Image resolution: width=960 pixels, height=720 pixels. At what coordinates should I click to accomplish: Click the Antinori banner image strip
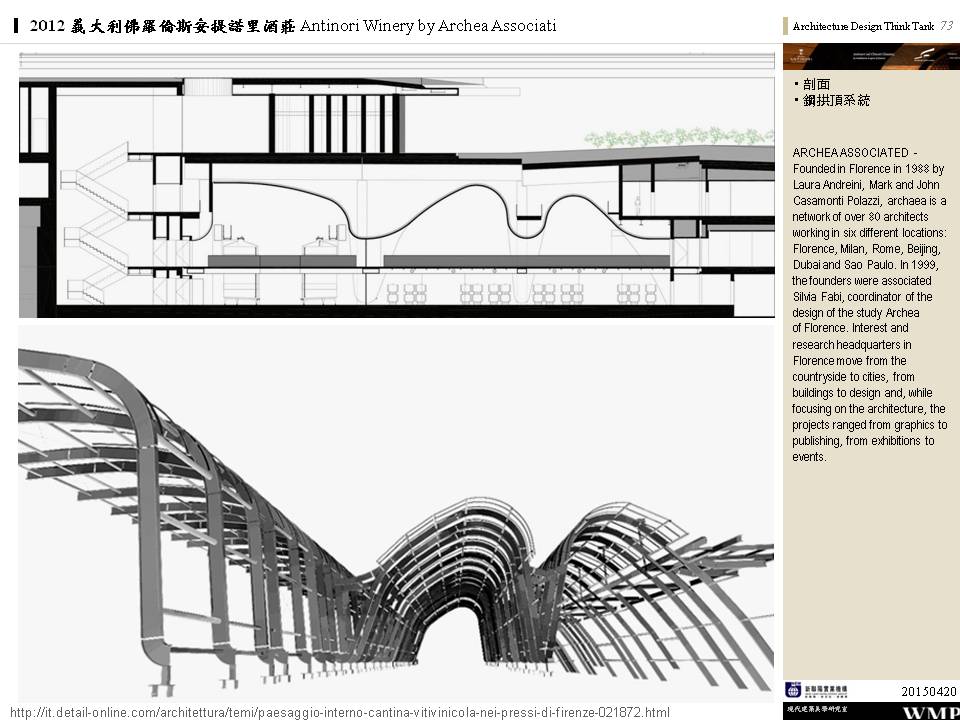tap(870, 56)
